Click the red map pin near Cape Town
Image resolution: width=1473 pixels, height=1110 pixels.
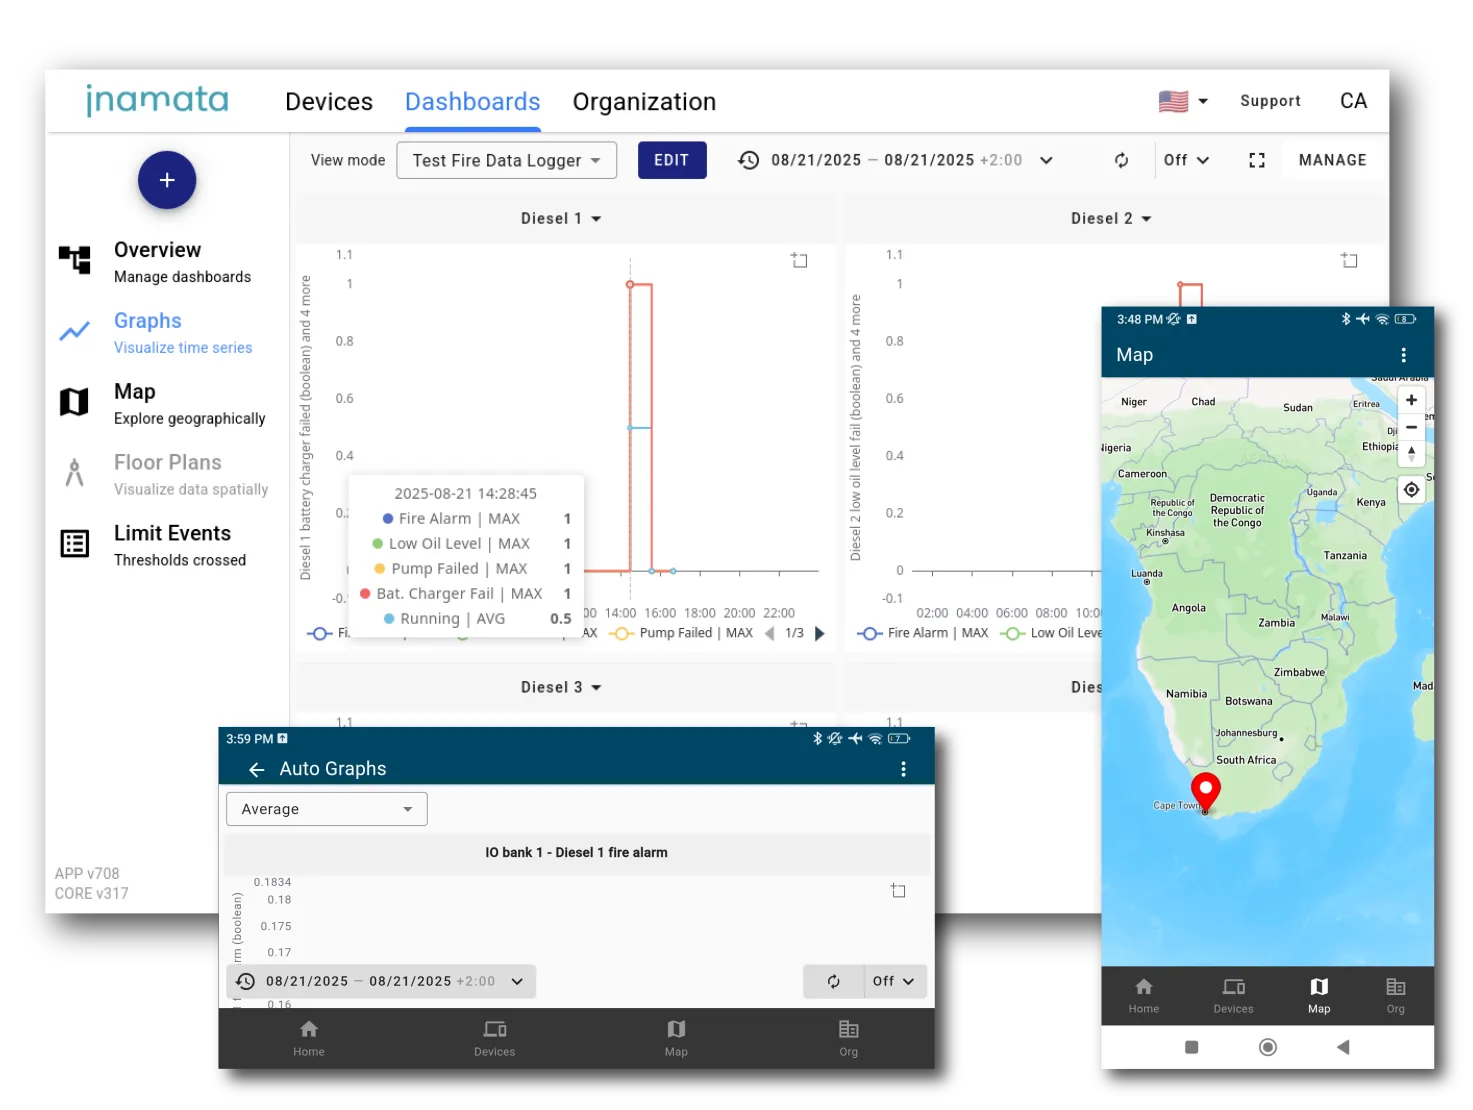pyautogui.click(x=1205, y=790)
